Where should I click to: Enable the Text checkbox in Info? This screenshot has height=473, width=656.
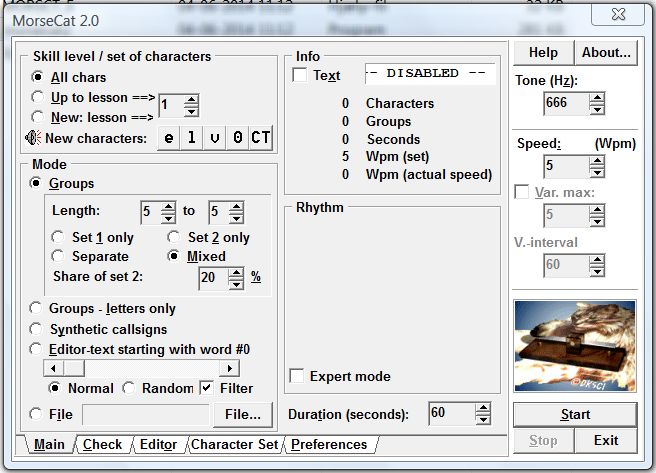click(x=300, y=75)
